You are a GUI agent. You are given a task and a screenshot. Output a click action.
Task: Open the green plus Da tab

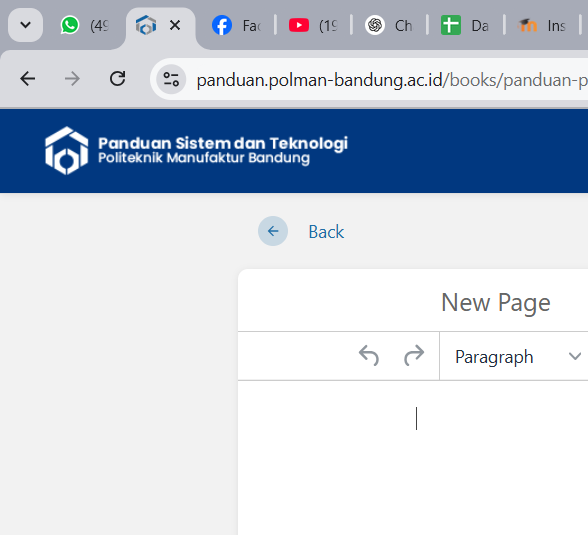465,25
